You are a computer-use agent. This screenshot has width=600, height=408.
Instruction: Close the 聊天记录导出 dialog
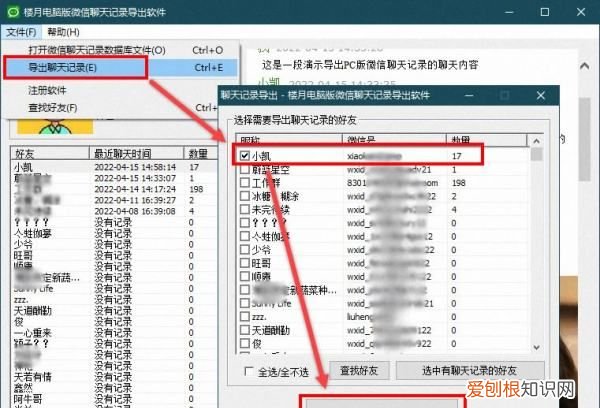pos(540,95)
